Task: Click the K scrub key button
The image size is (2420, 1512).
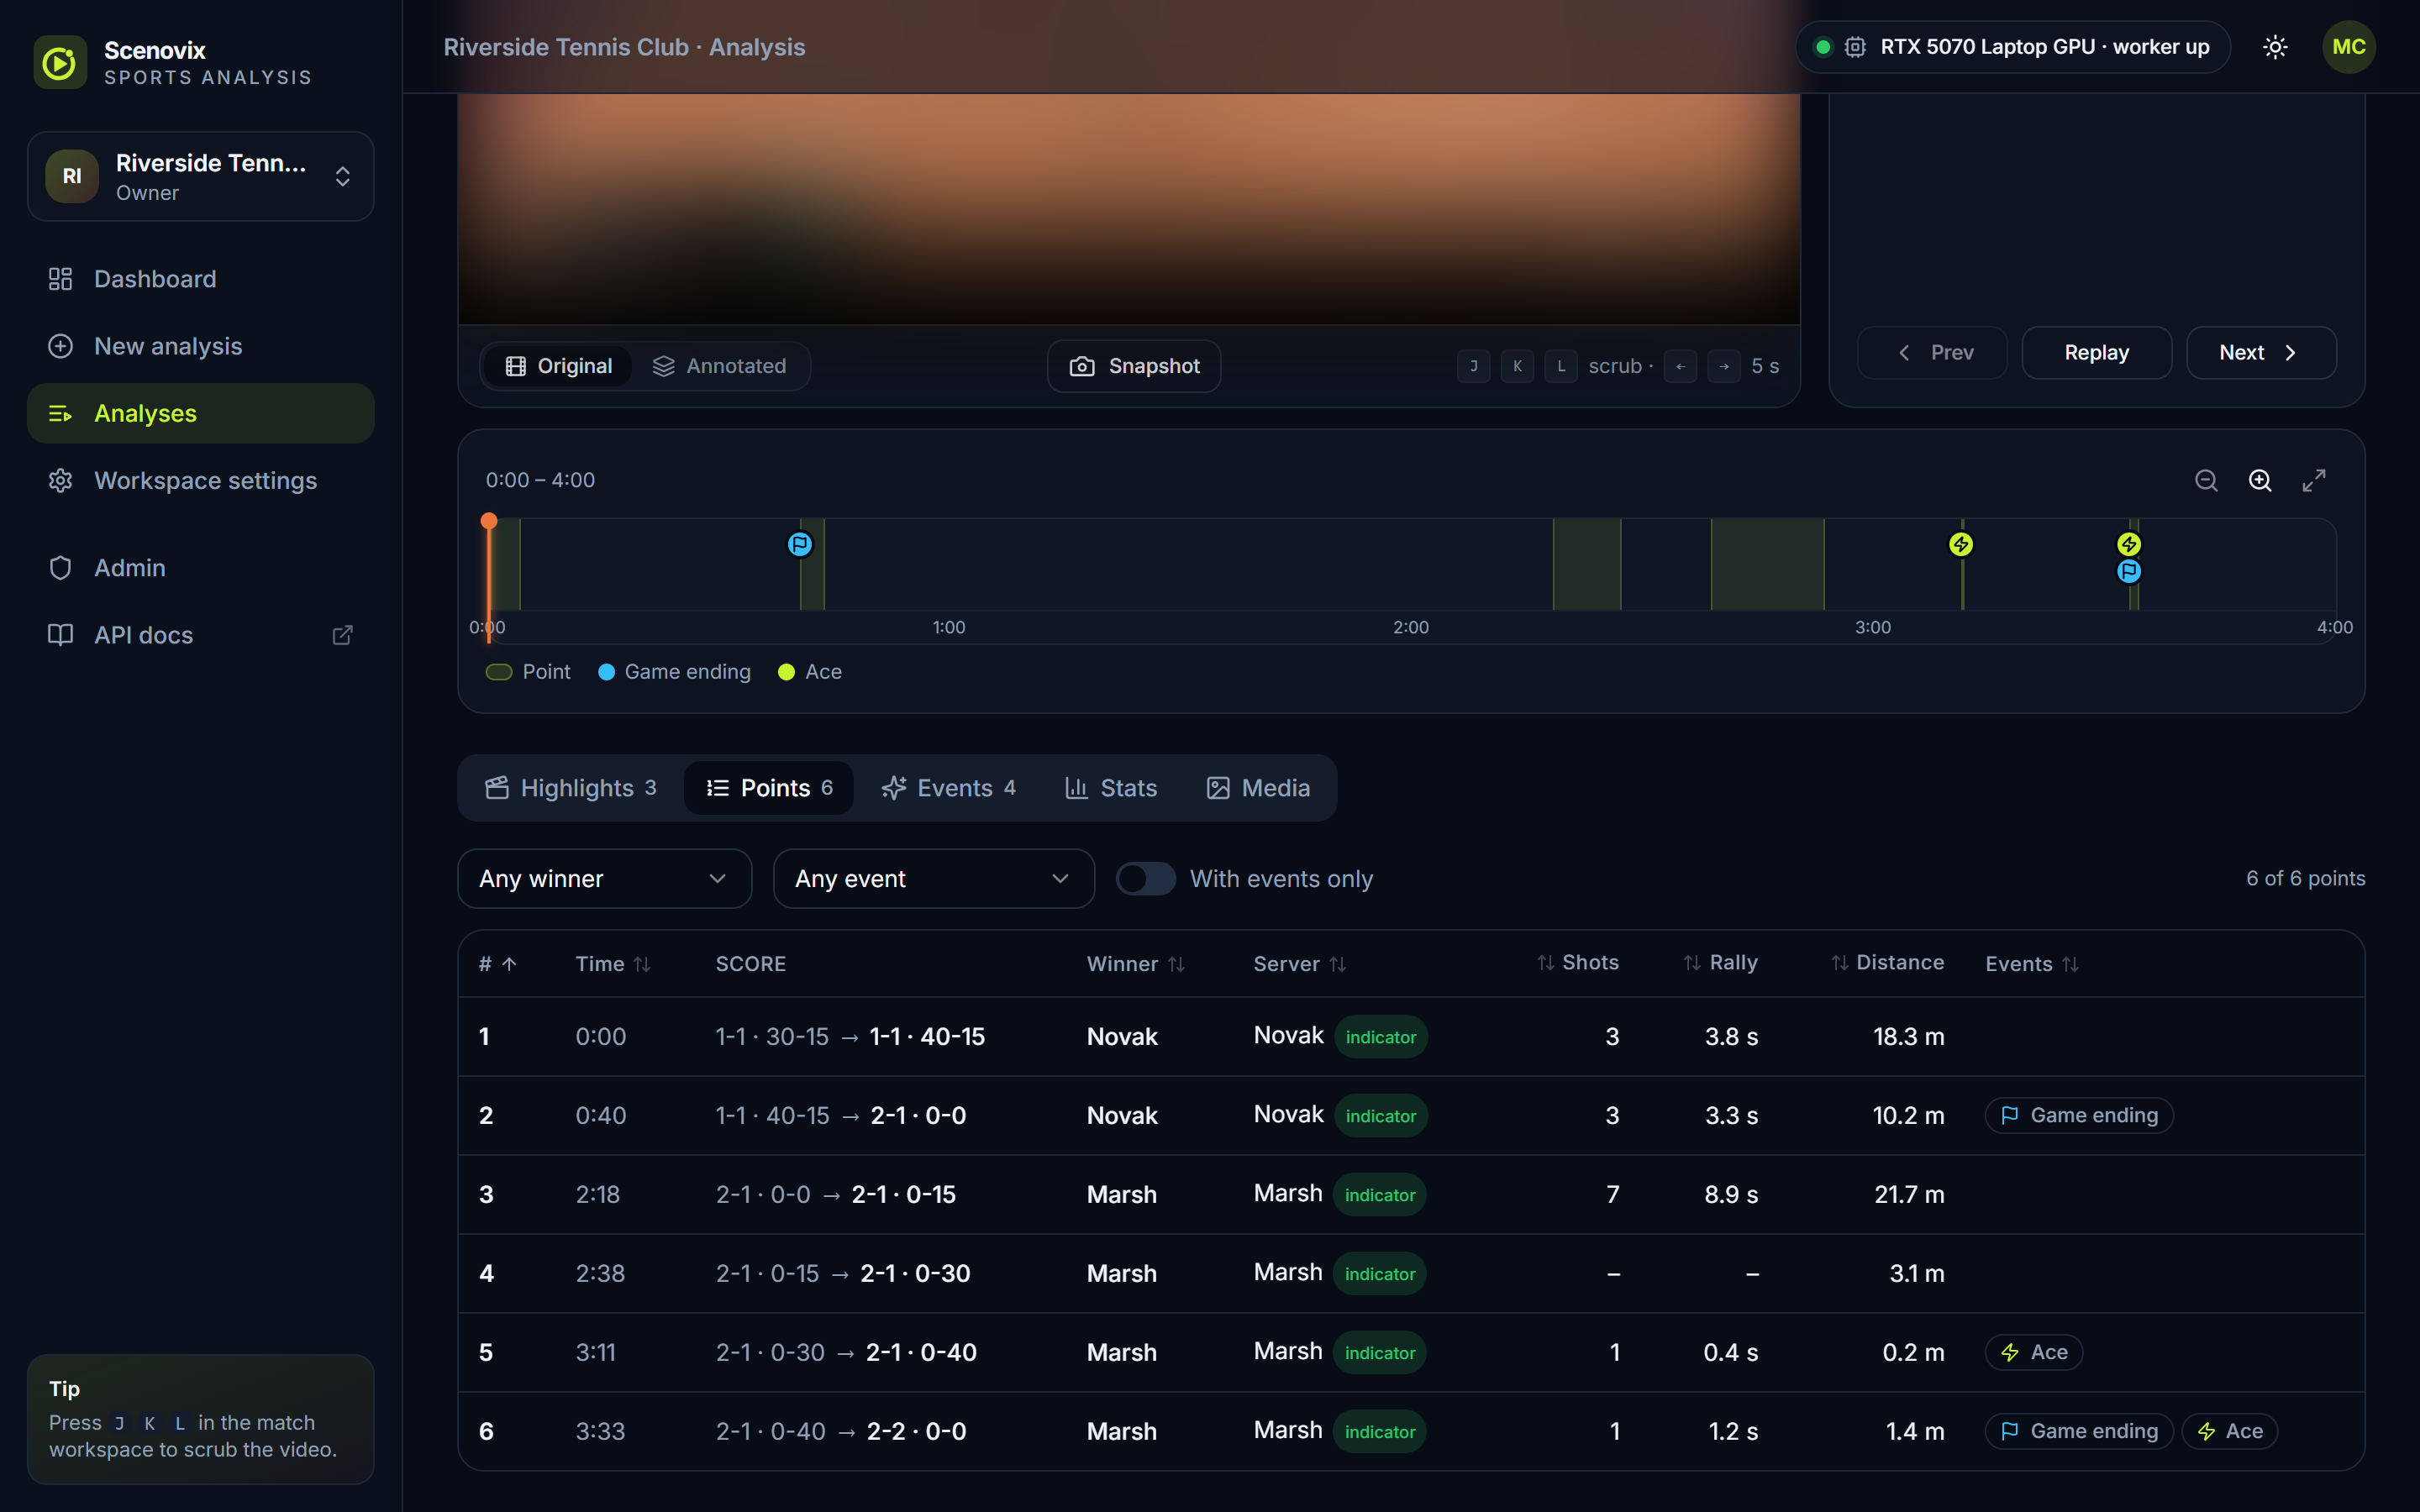Action: pyautogui.click(x=1517, y=366)
